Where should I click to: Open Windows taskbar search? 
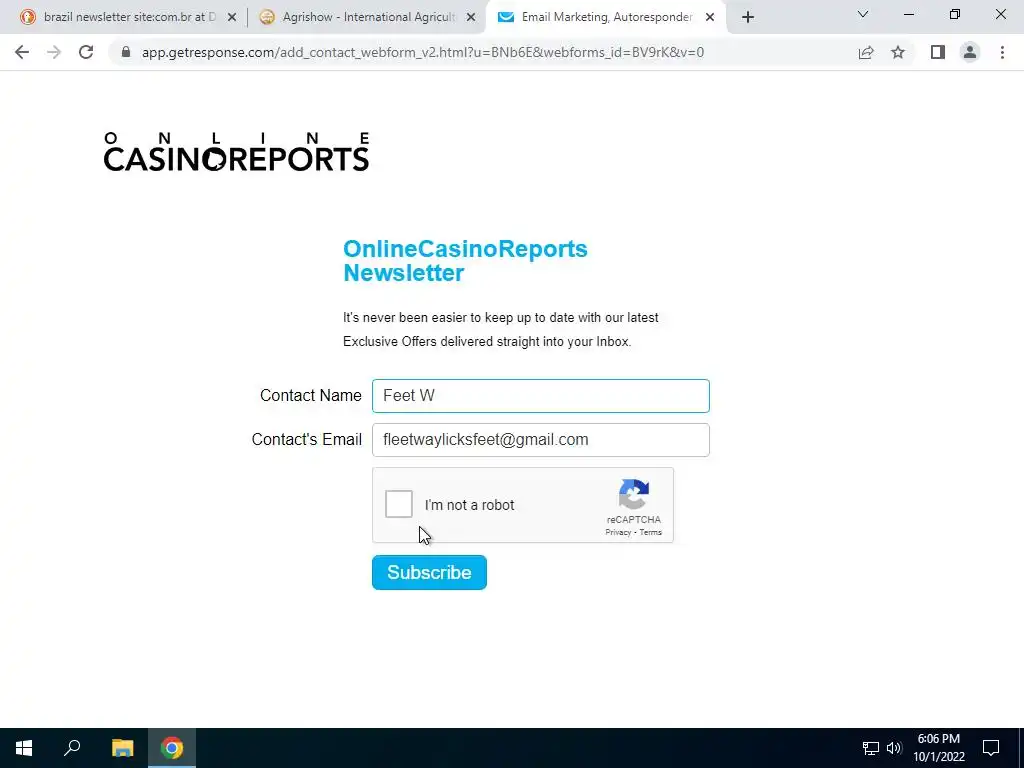click(72, 748)
